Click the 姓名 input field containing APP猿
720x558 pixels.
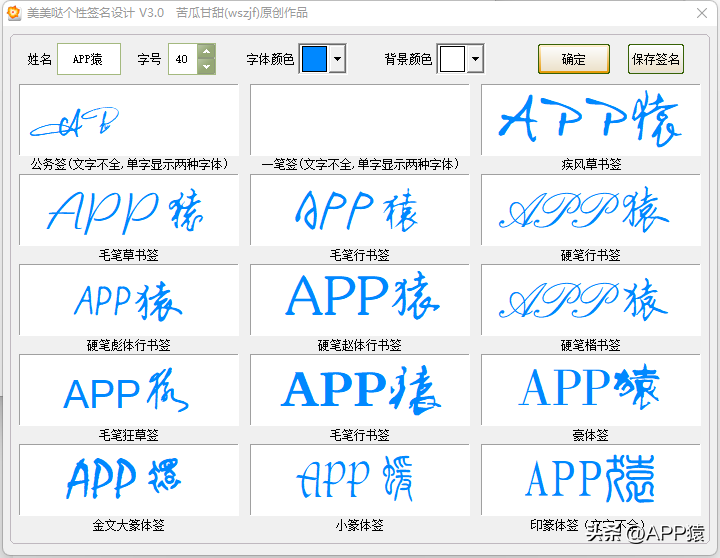89,59
